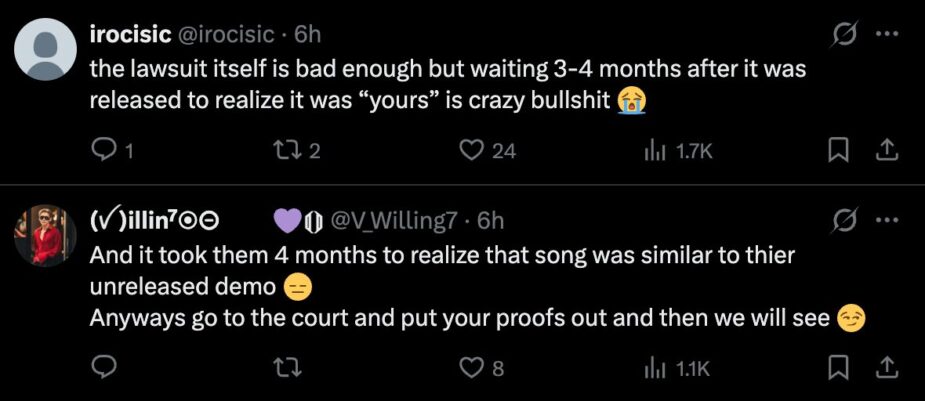Bookmark V_Willing7's tweet
Screen dimensions: 925x401
[x=837, y=369]
